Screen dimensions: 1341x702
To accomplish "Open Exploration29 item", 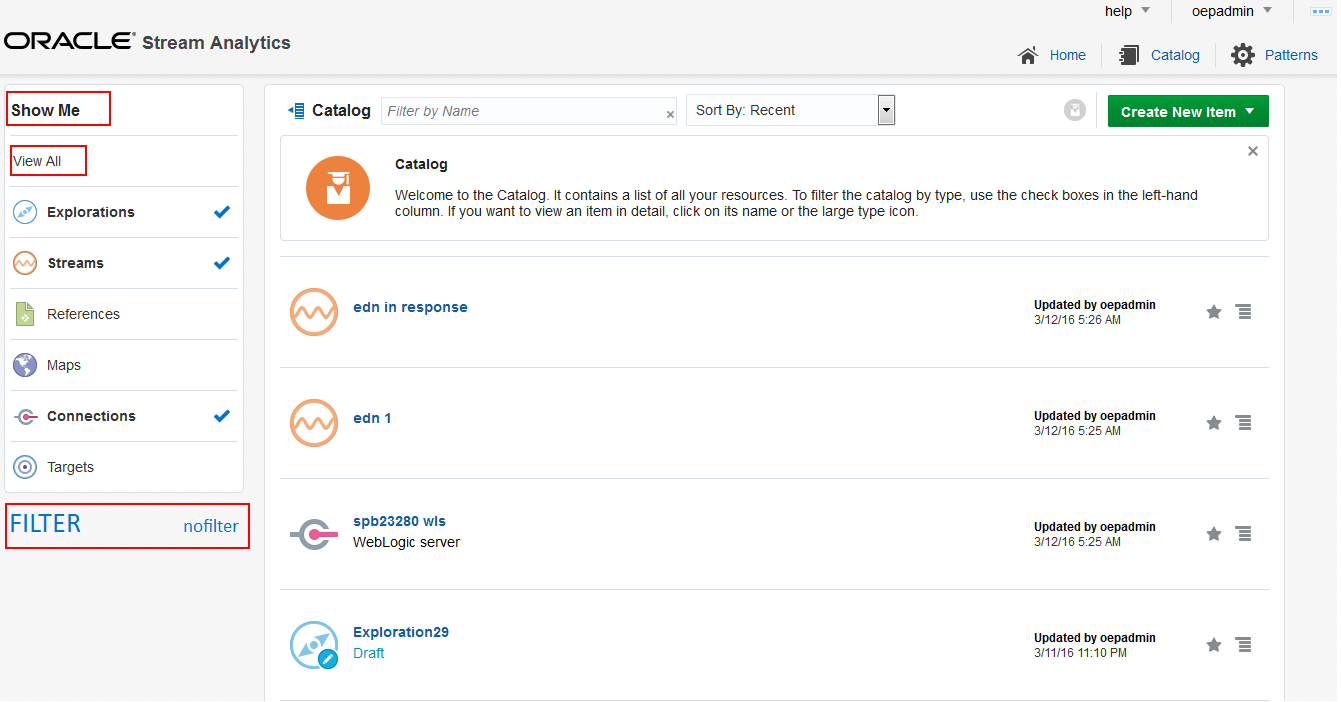I will tap(401, 632).
